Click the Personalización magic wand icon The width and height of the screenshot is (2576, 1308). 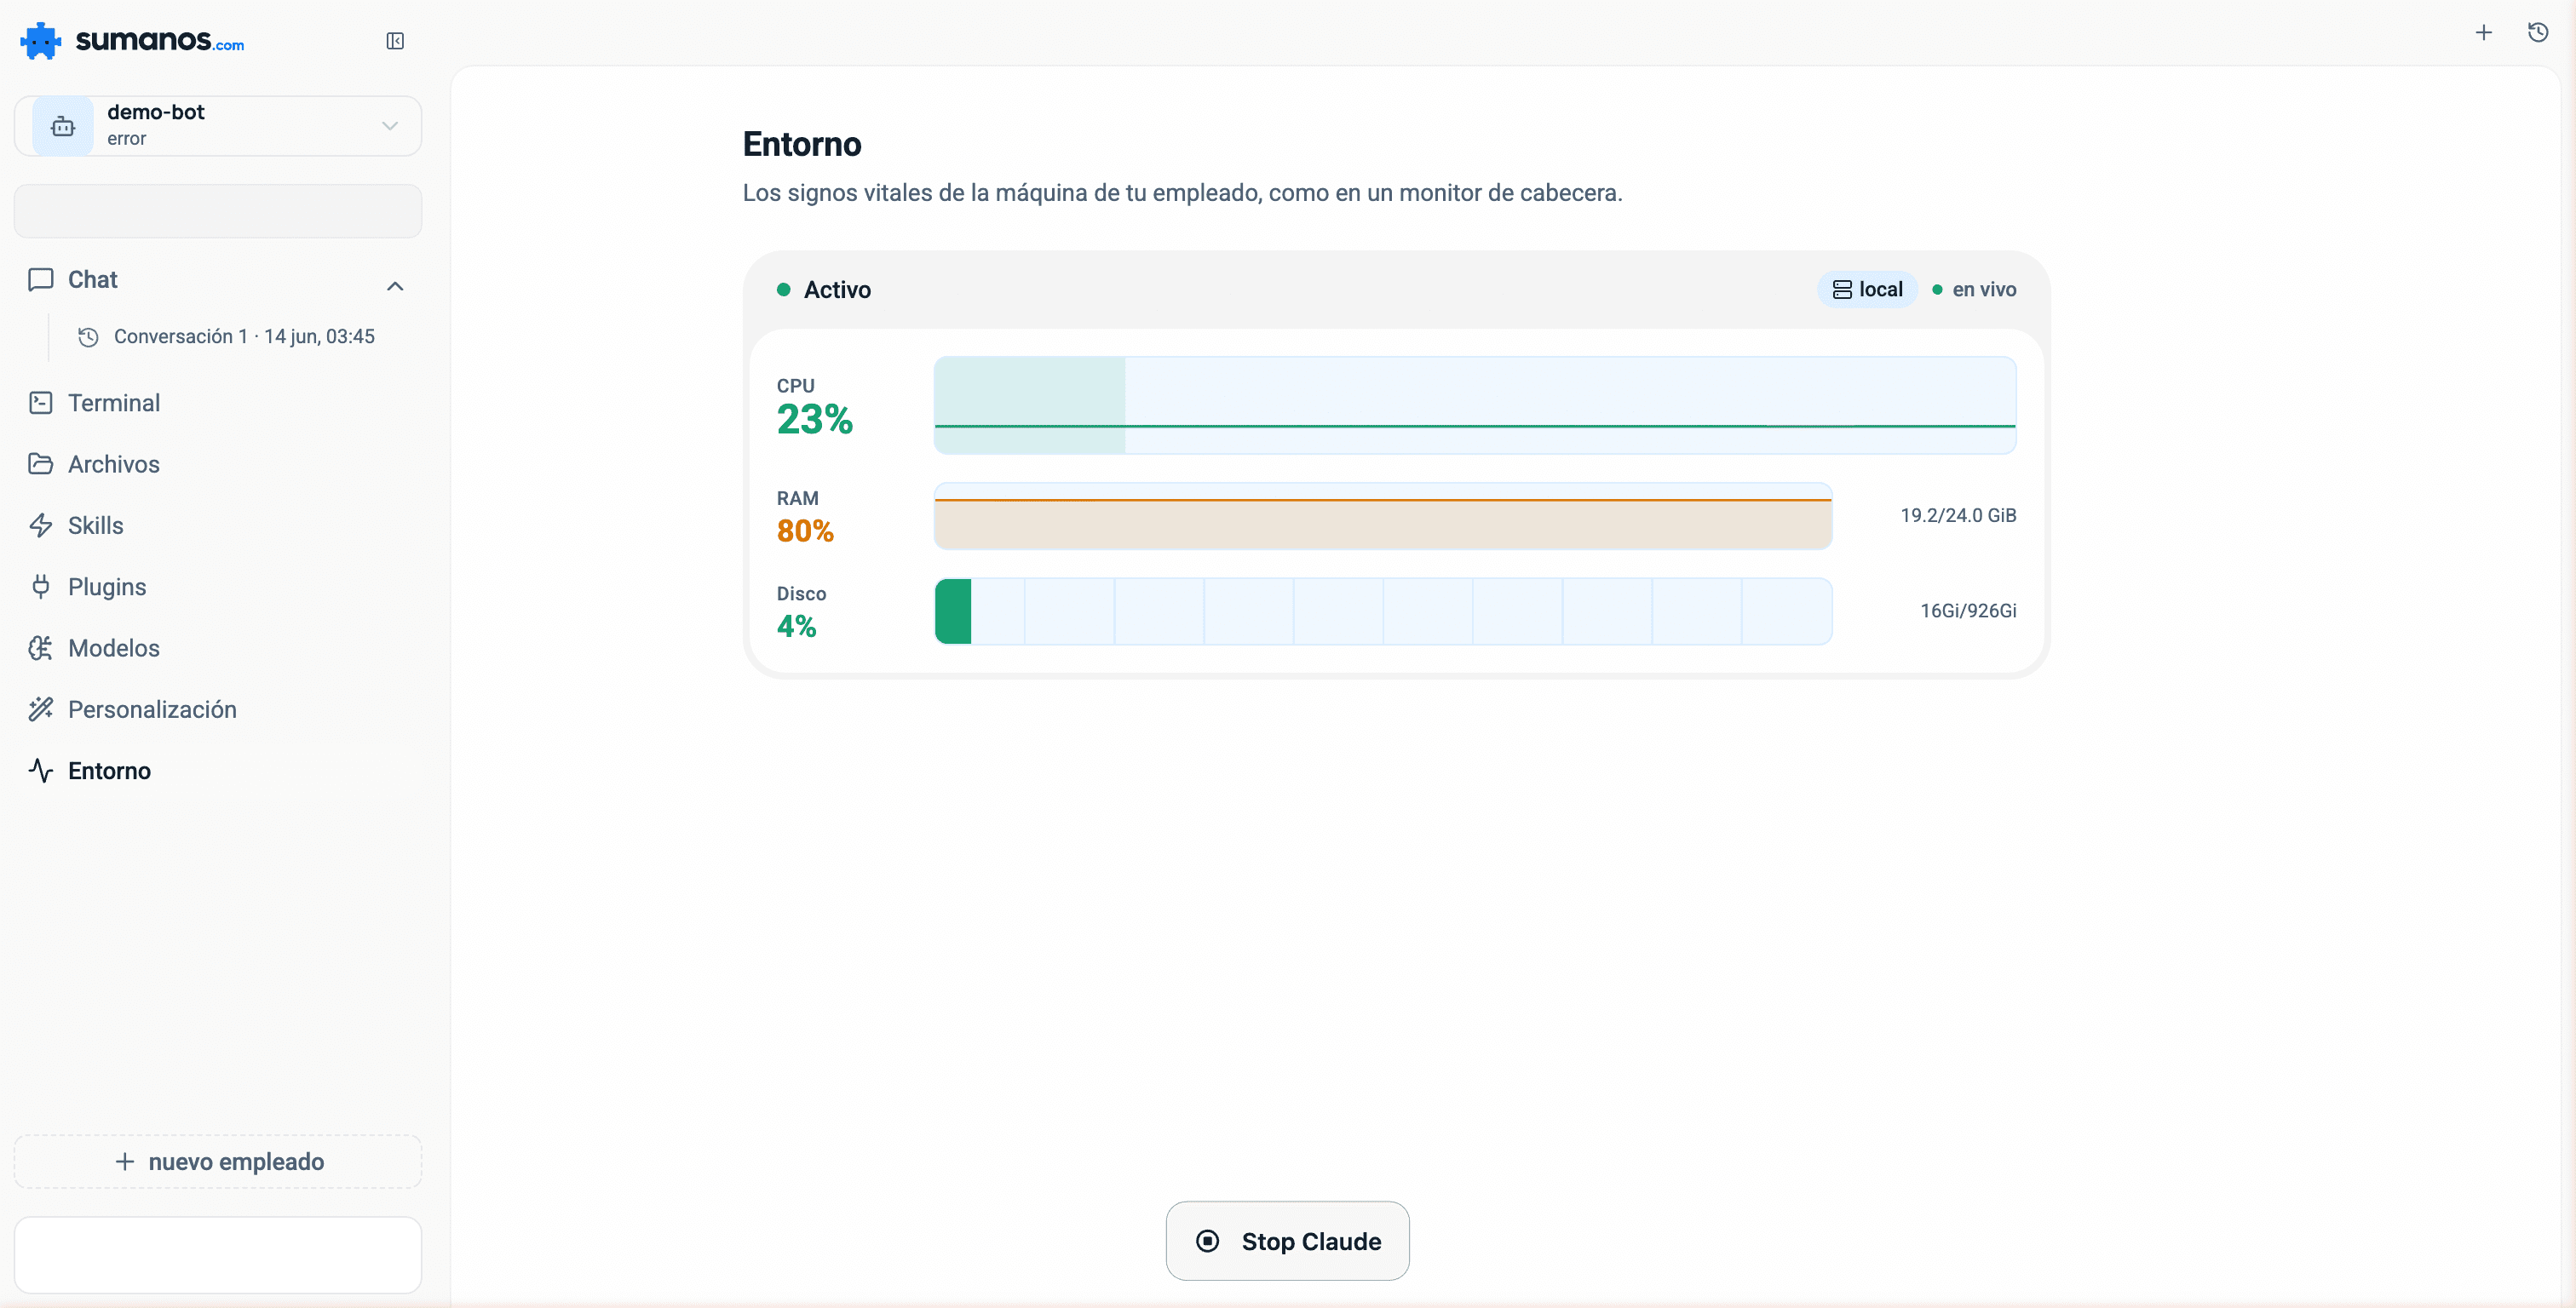tap(41, 709)
